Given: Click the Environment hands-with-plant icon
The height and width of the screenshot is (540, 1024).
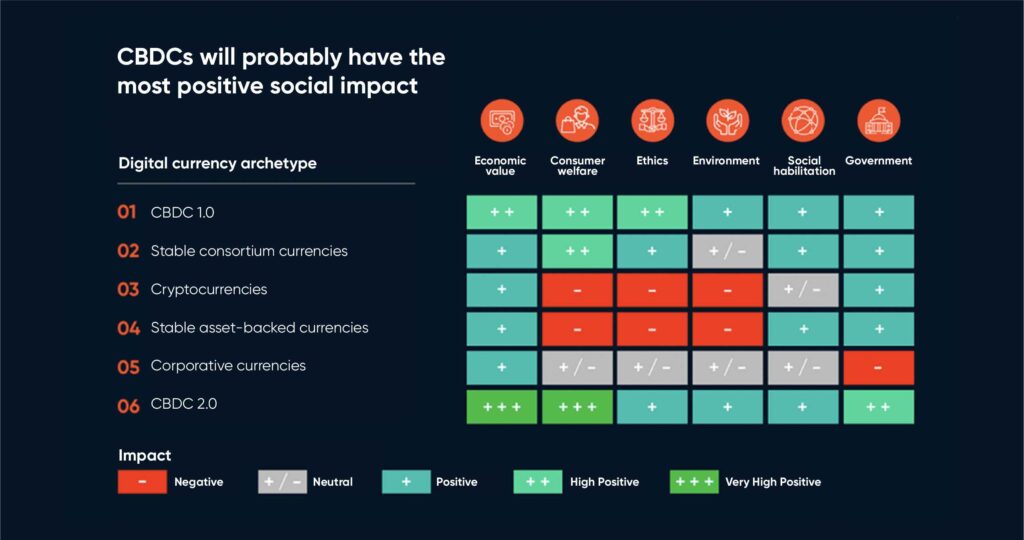Looking at the screenshot, I should tap(728, 121).
